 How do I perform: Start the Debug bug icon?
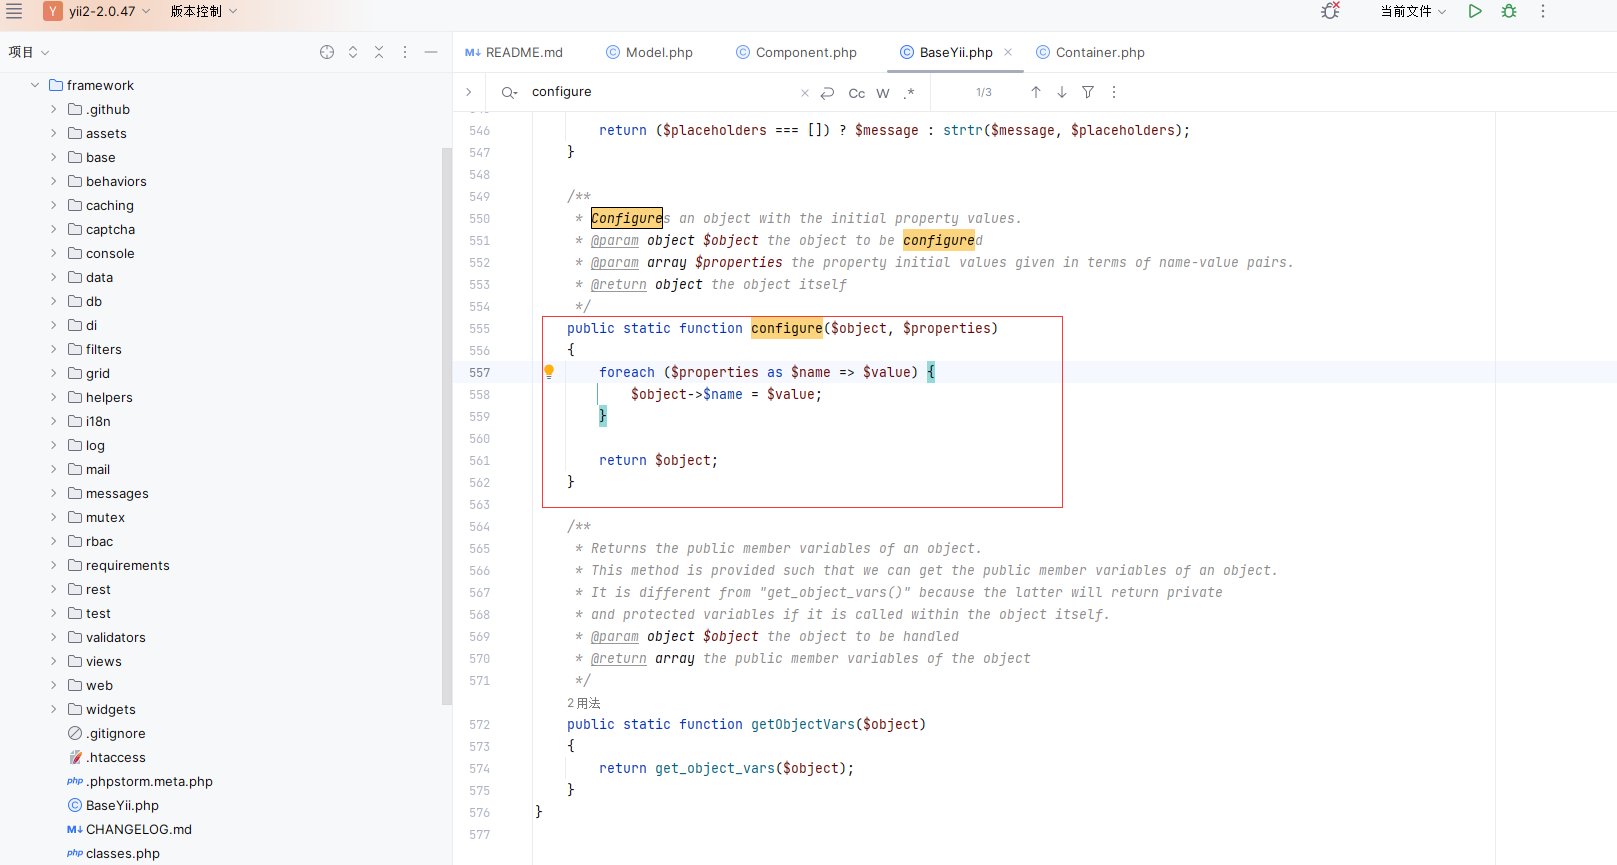(x=1509, y=11)
